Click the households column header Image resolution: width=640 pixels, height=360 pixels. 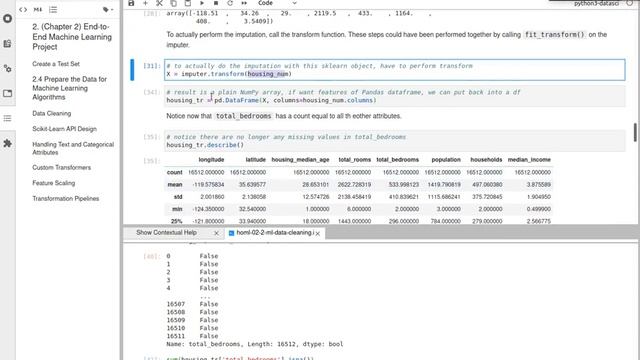486,160
